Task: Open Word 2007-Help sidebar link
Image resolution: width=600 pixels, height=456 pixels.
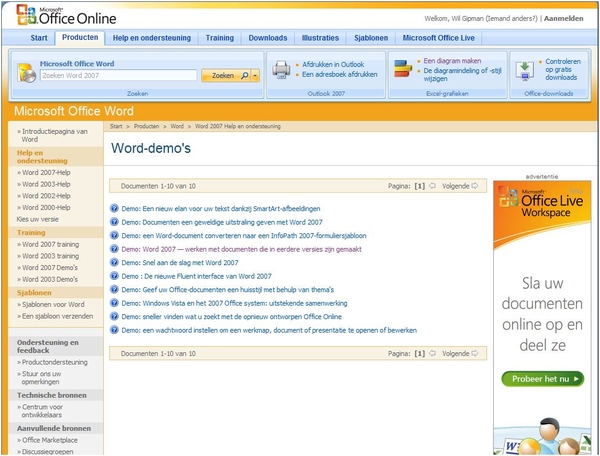Action: 46,173
